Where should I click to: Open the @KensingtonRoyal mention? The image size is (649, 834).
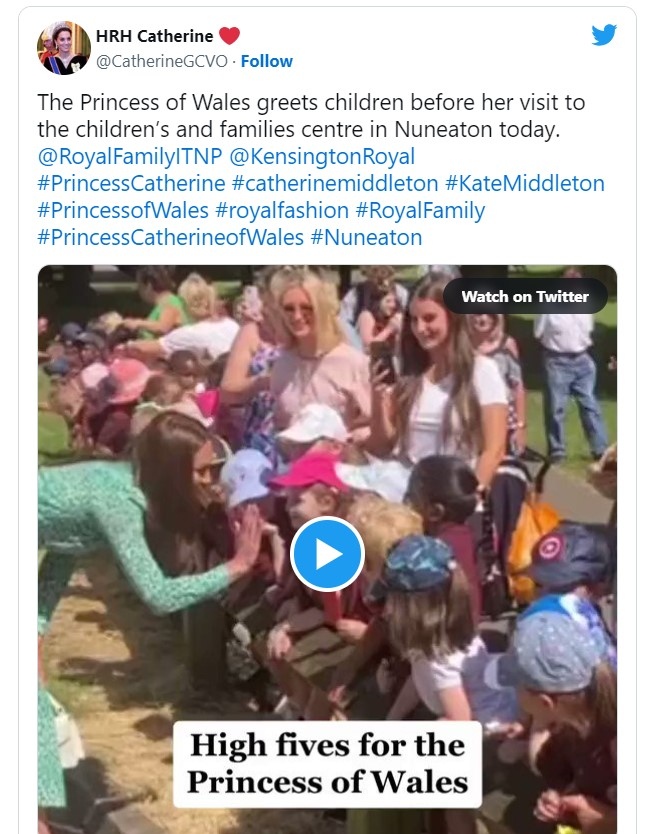(x=322, y=157)
